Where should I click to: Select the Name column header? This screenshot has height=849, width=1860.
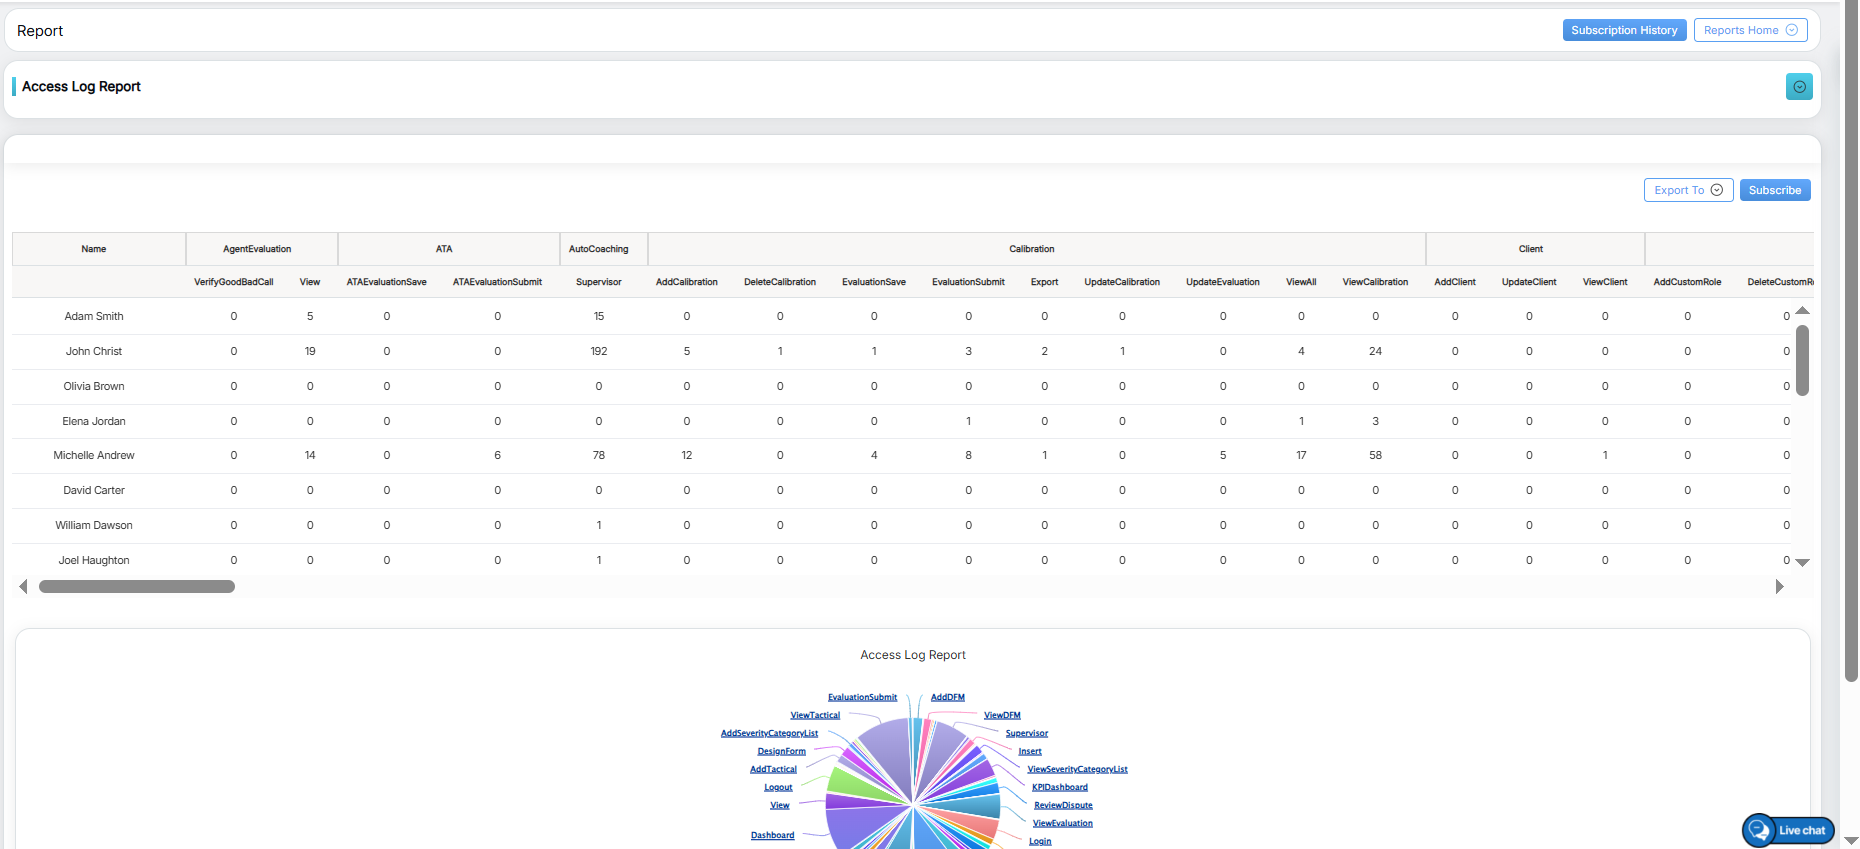[94, 249]
